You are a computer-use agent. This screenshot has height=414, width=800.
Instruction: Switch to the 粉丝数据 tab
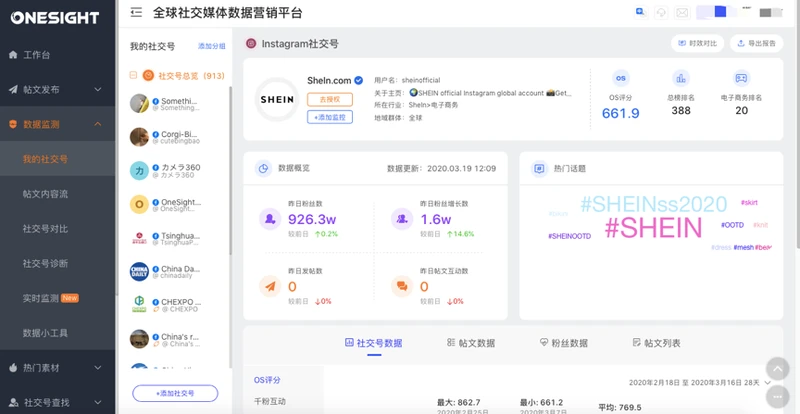click(563, 343)
